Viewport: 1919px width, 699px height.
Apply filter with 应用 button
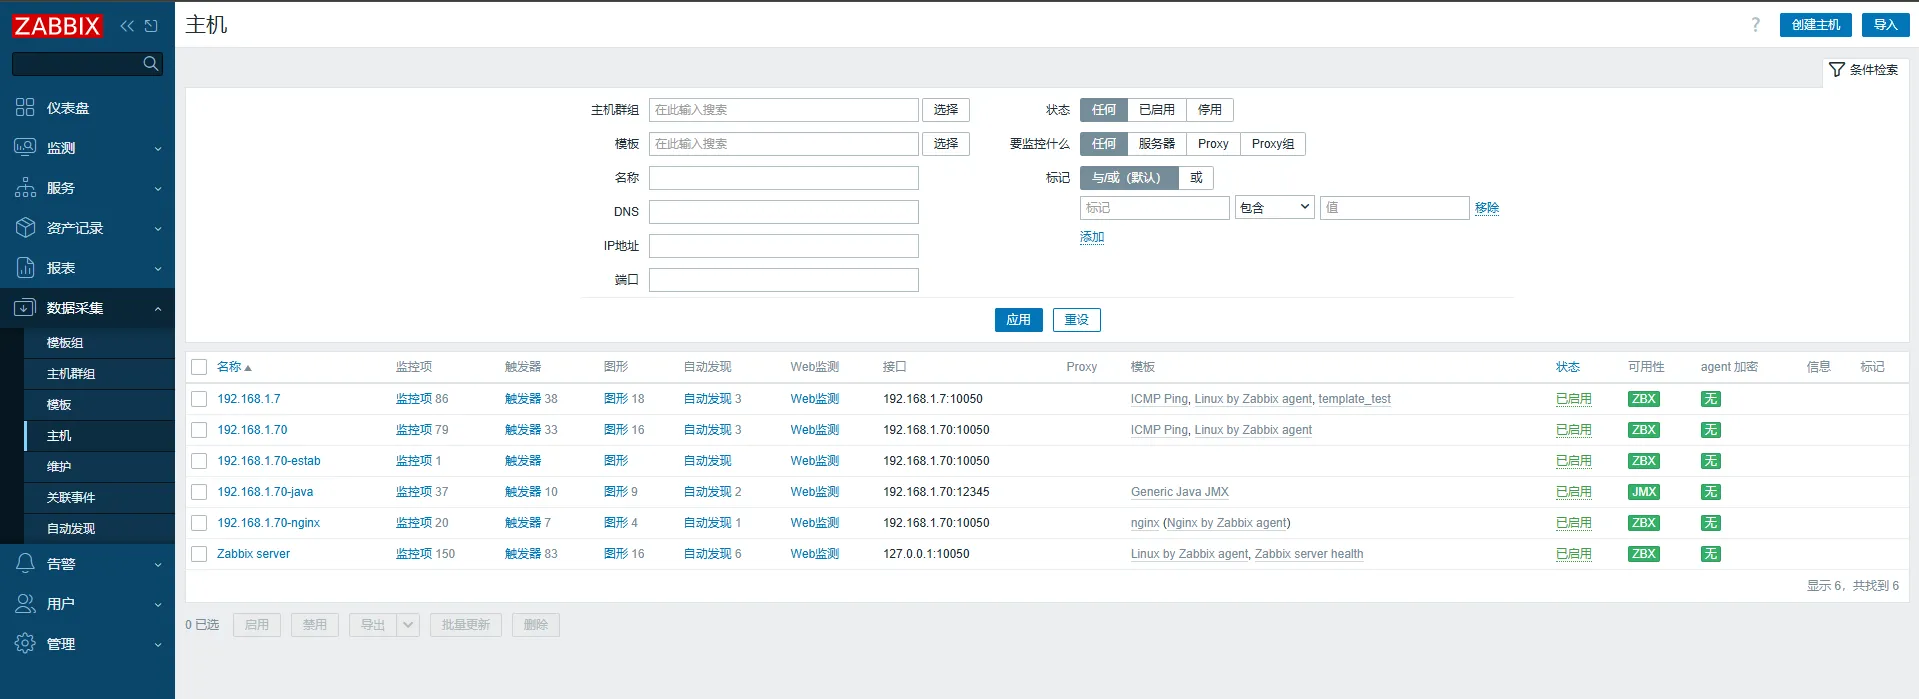1019,320
